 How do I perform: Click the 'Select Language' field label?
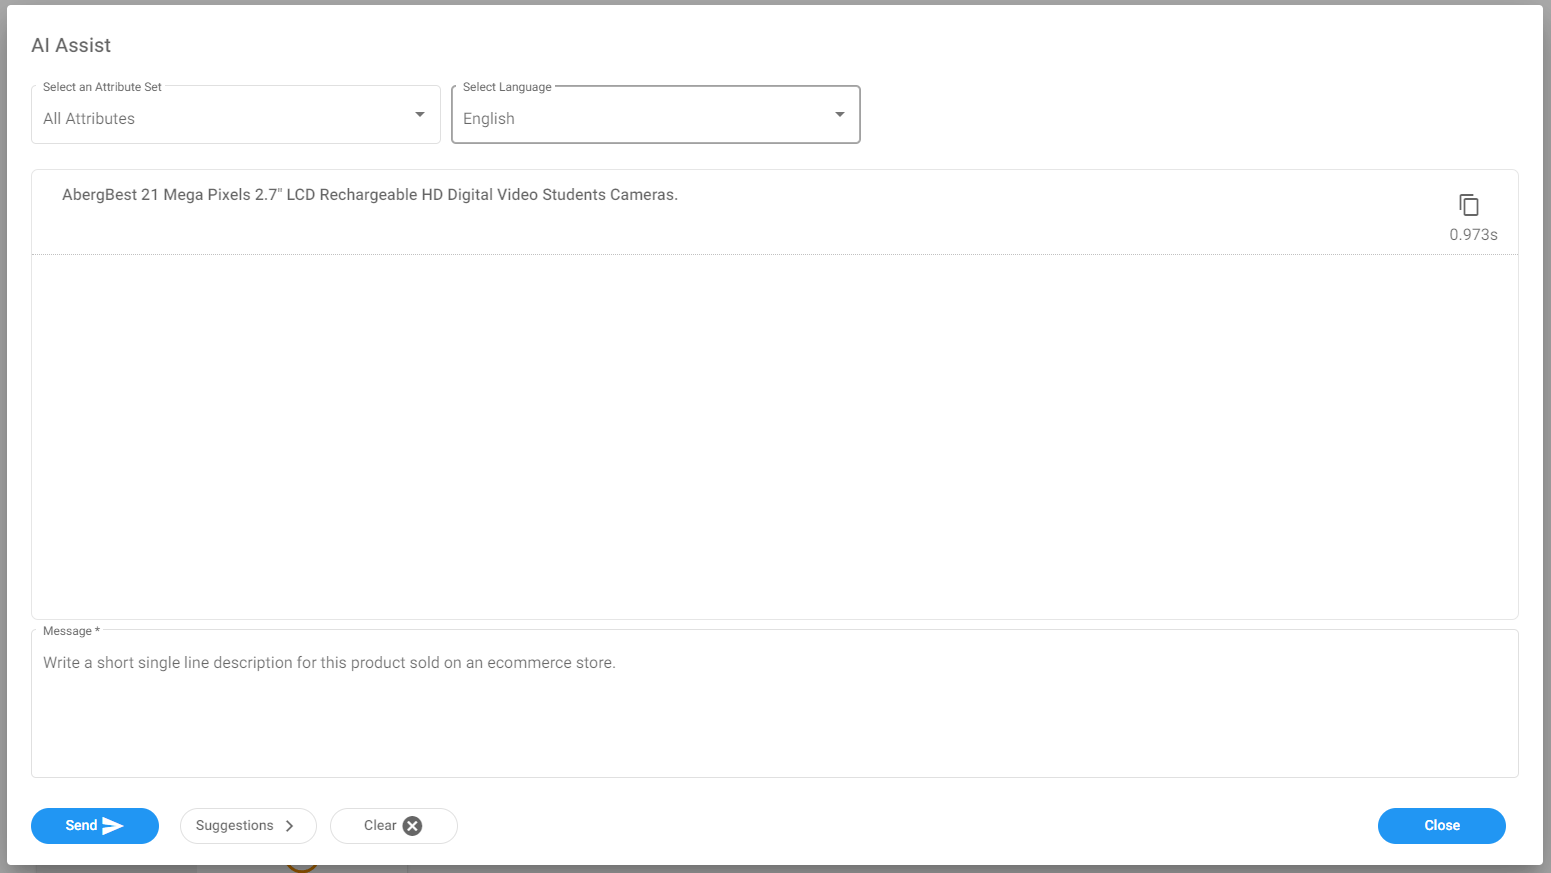(507, 87)
